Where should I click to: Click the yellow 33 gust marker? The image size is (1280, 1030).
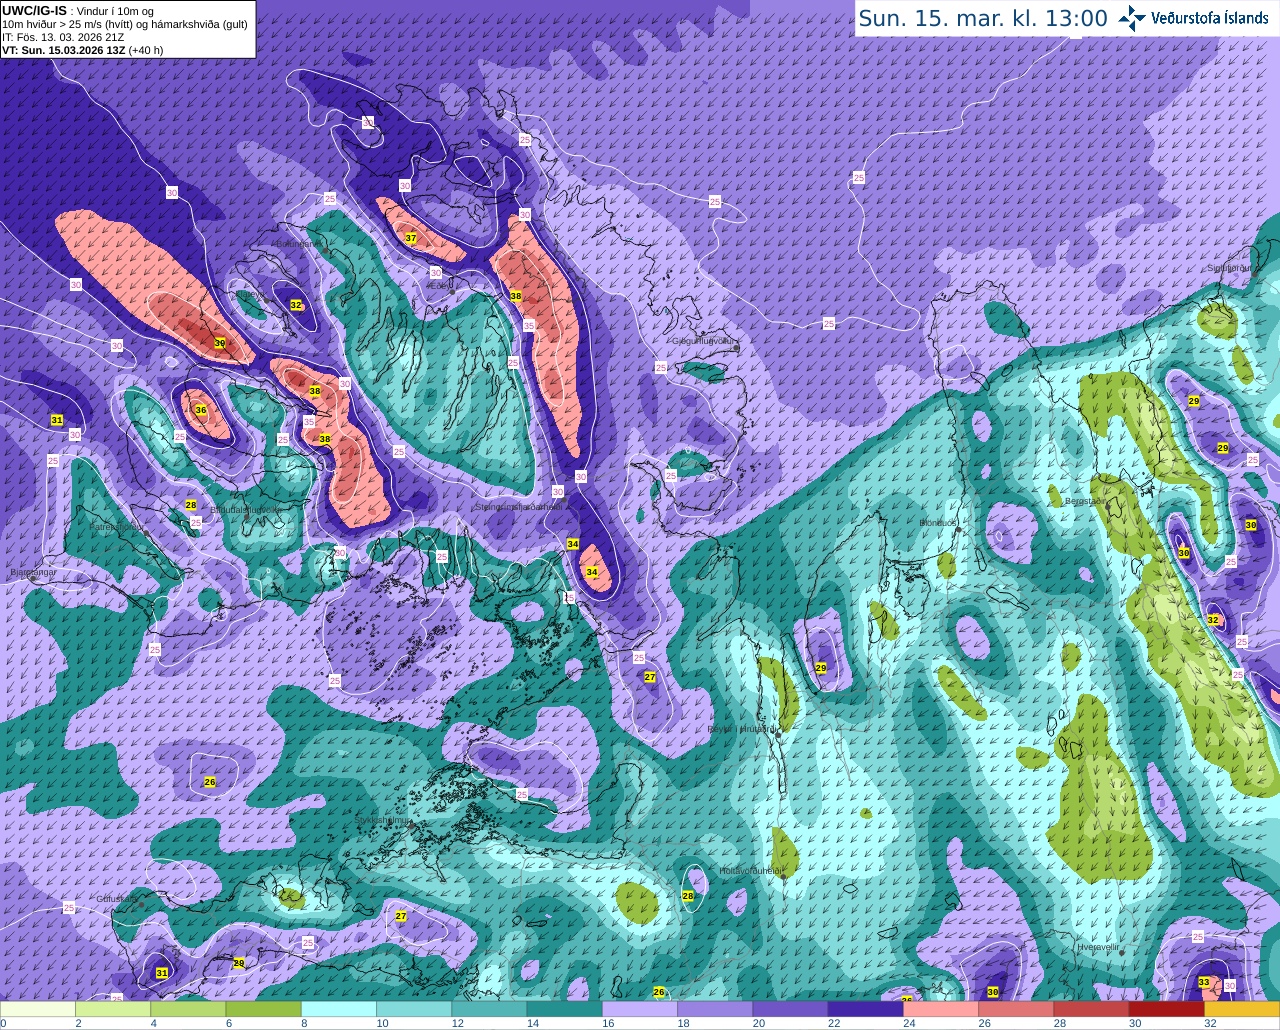pyautogui.click(x=1204, y=983)
